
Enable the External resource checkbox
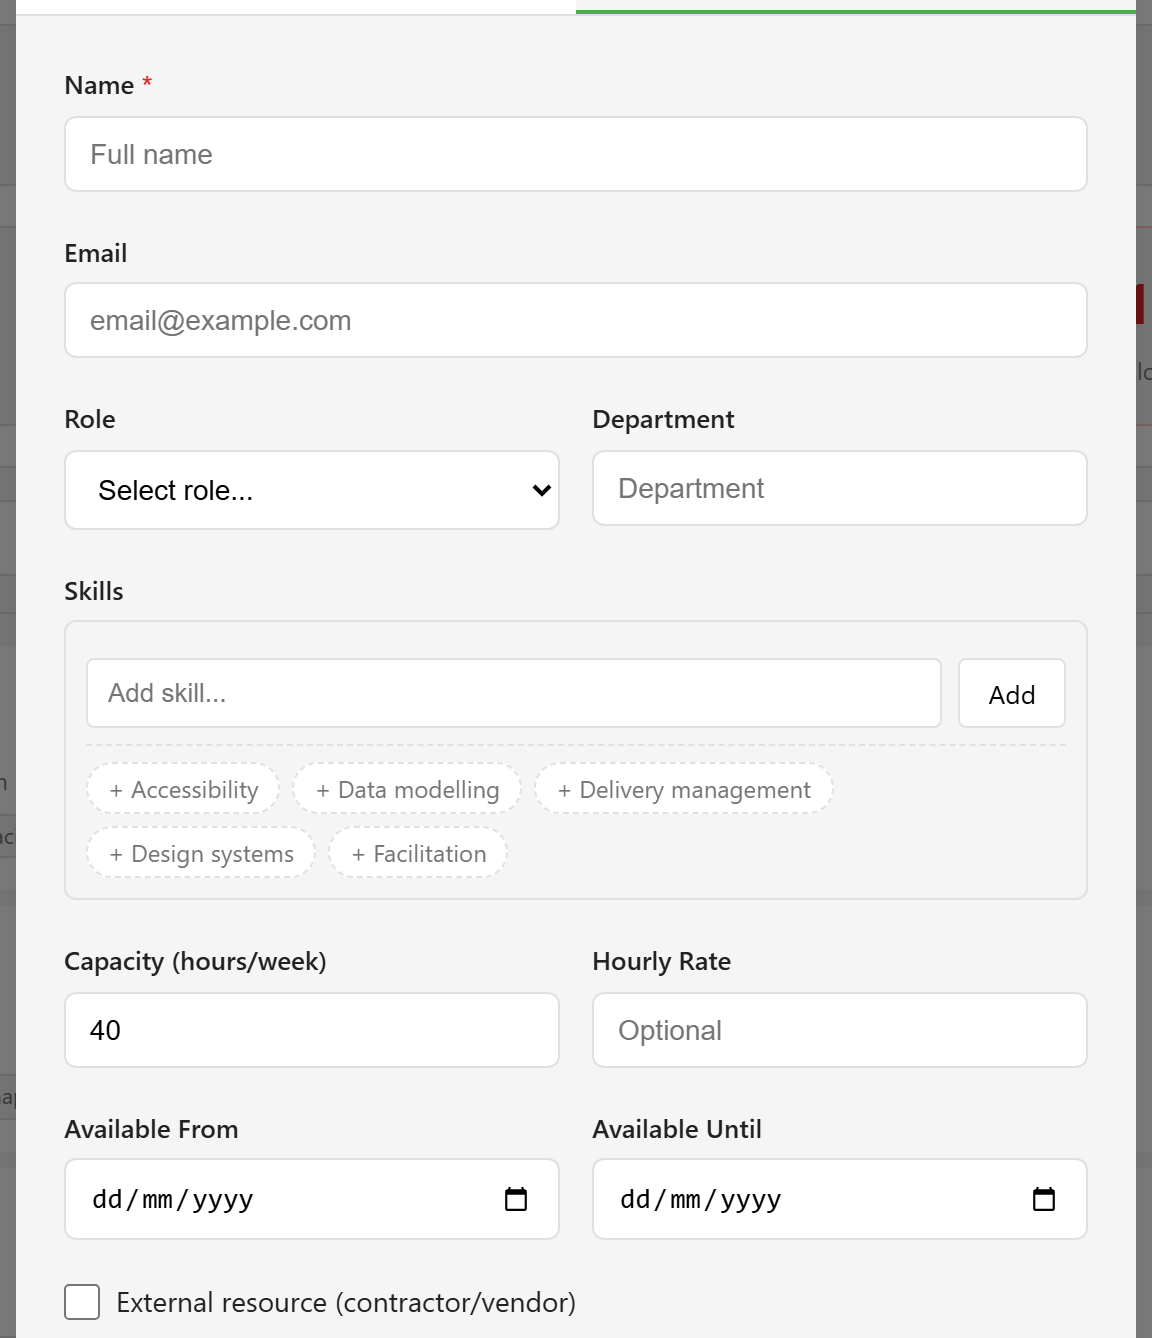(x=82, y=1302)
